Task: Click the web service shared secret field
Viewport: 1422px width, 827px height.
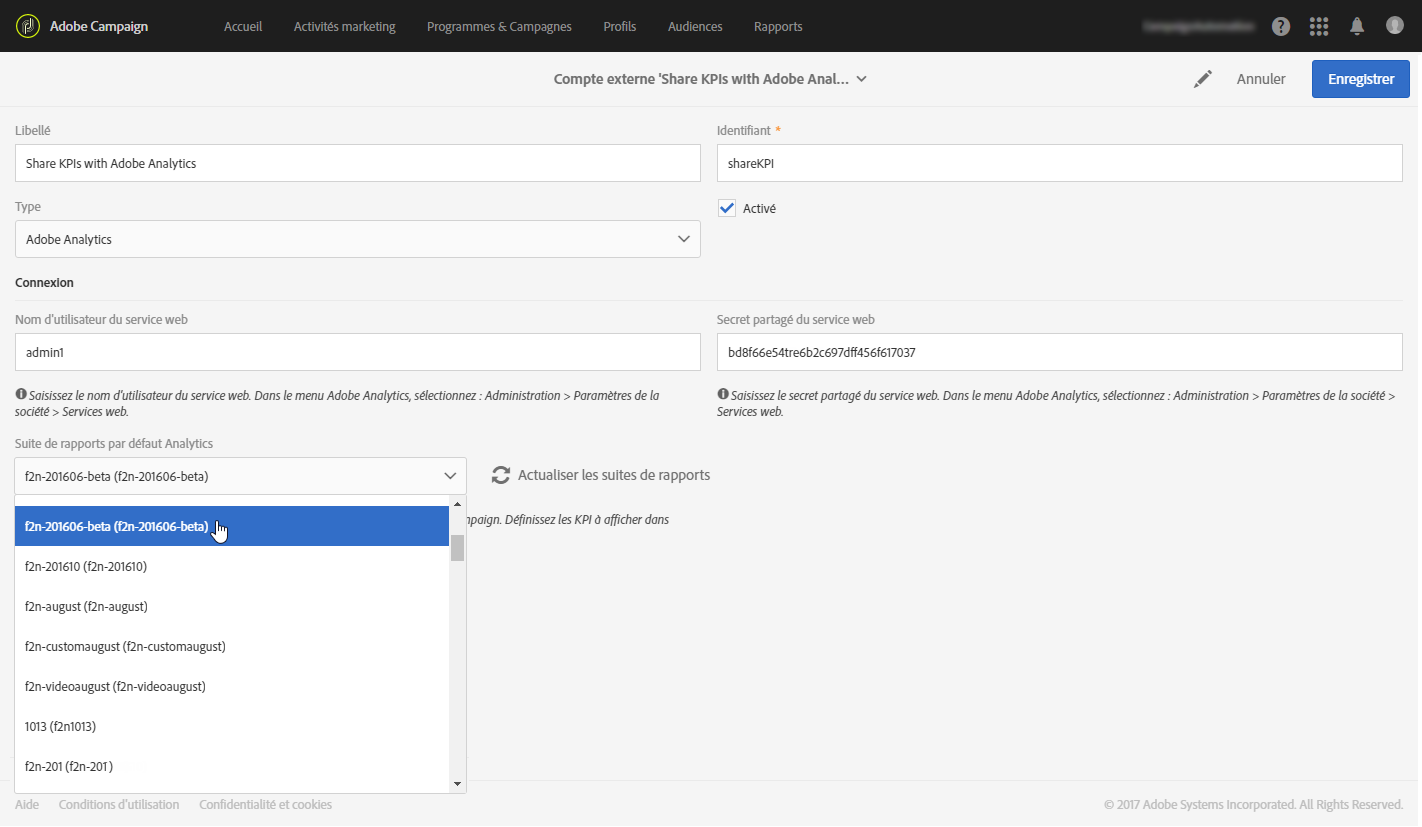Action: pos(1060,352)
